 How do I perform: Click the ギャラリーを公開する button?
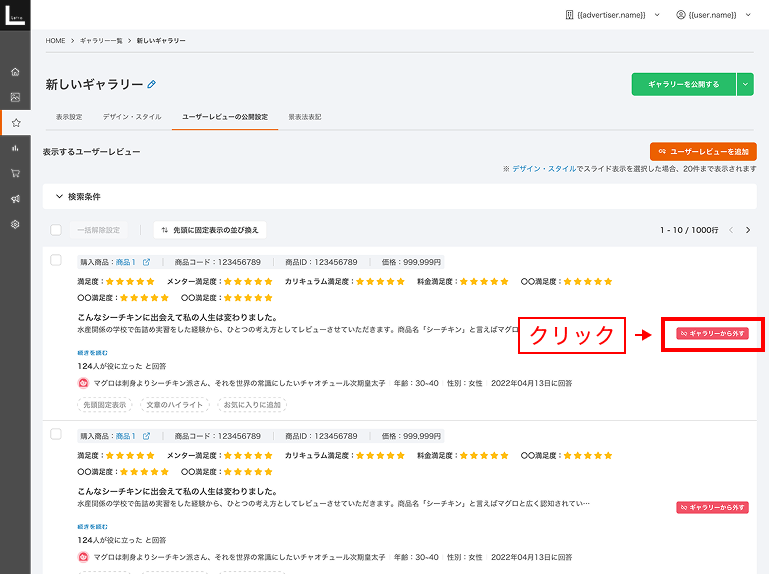coord(684,84)
